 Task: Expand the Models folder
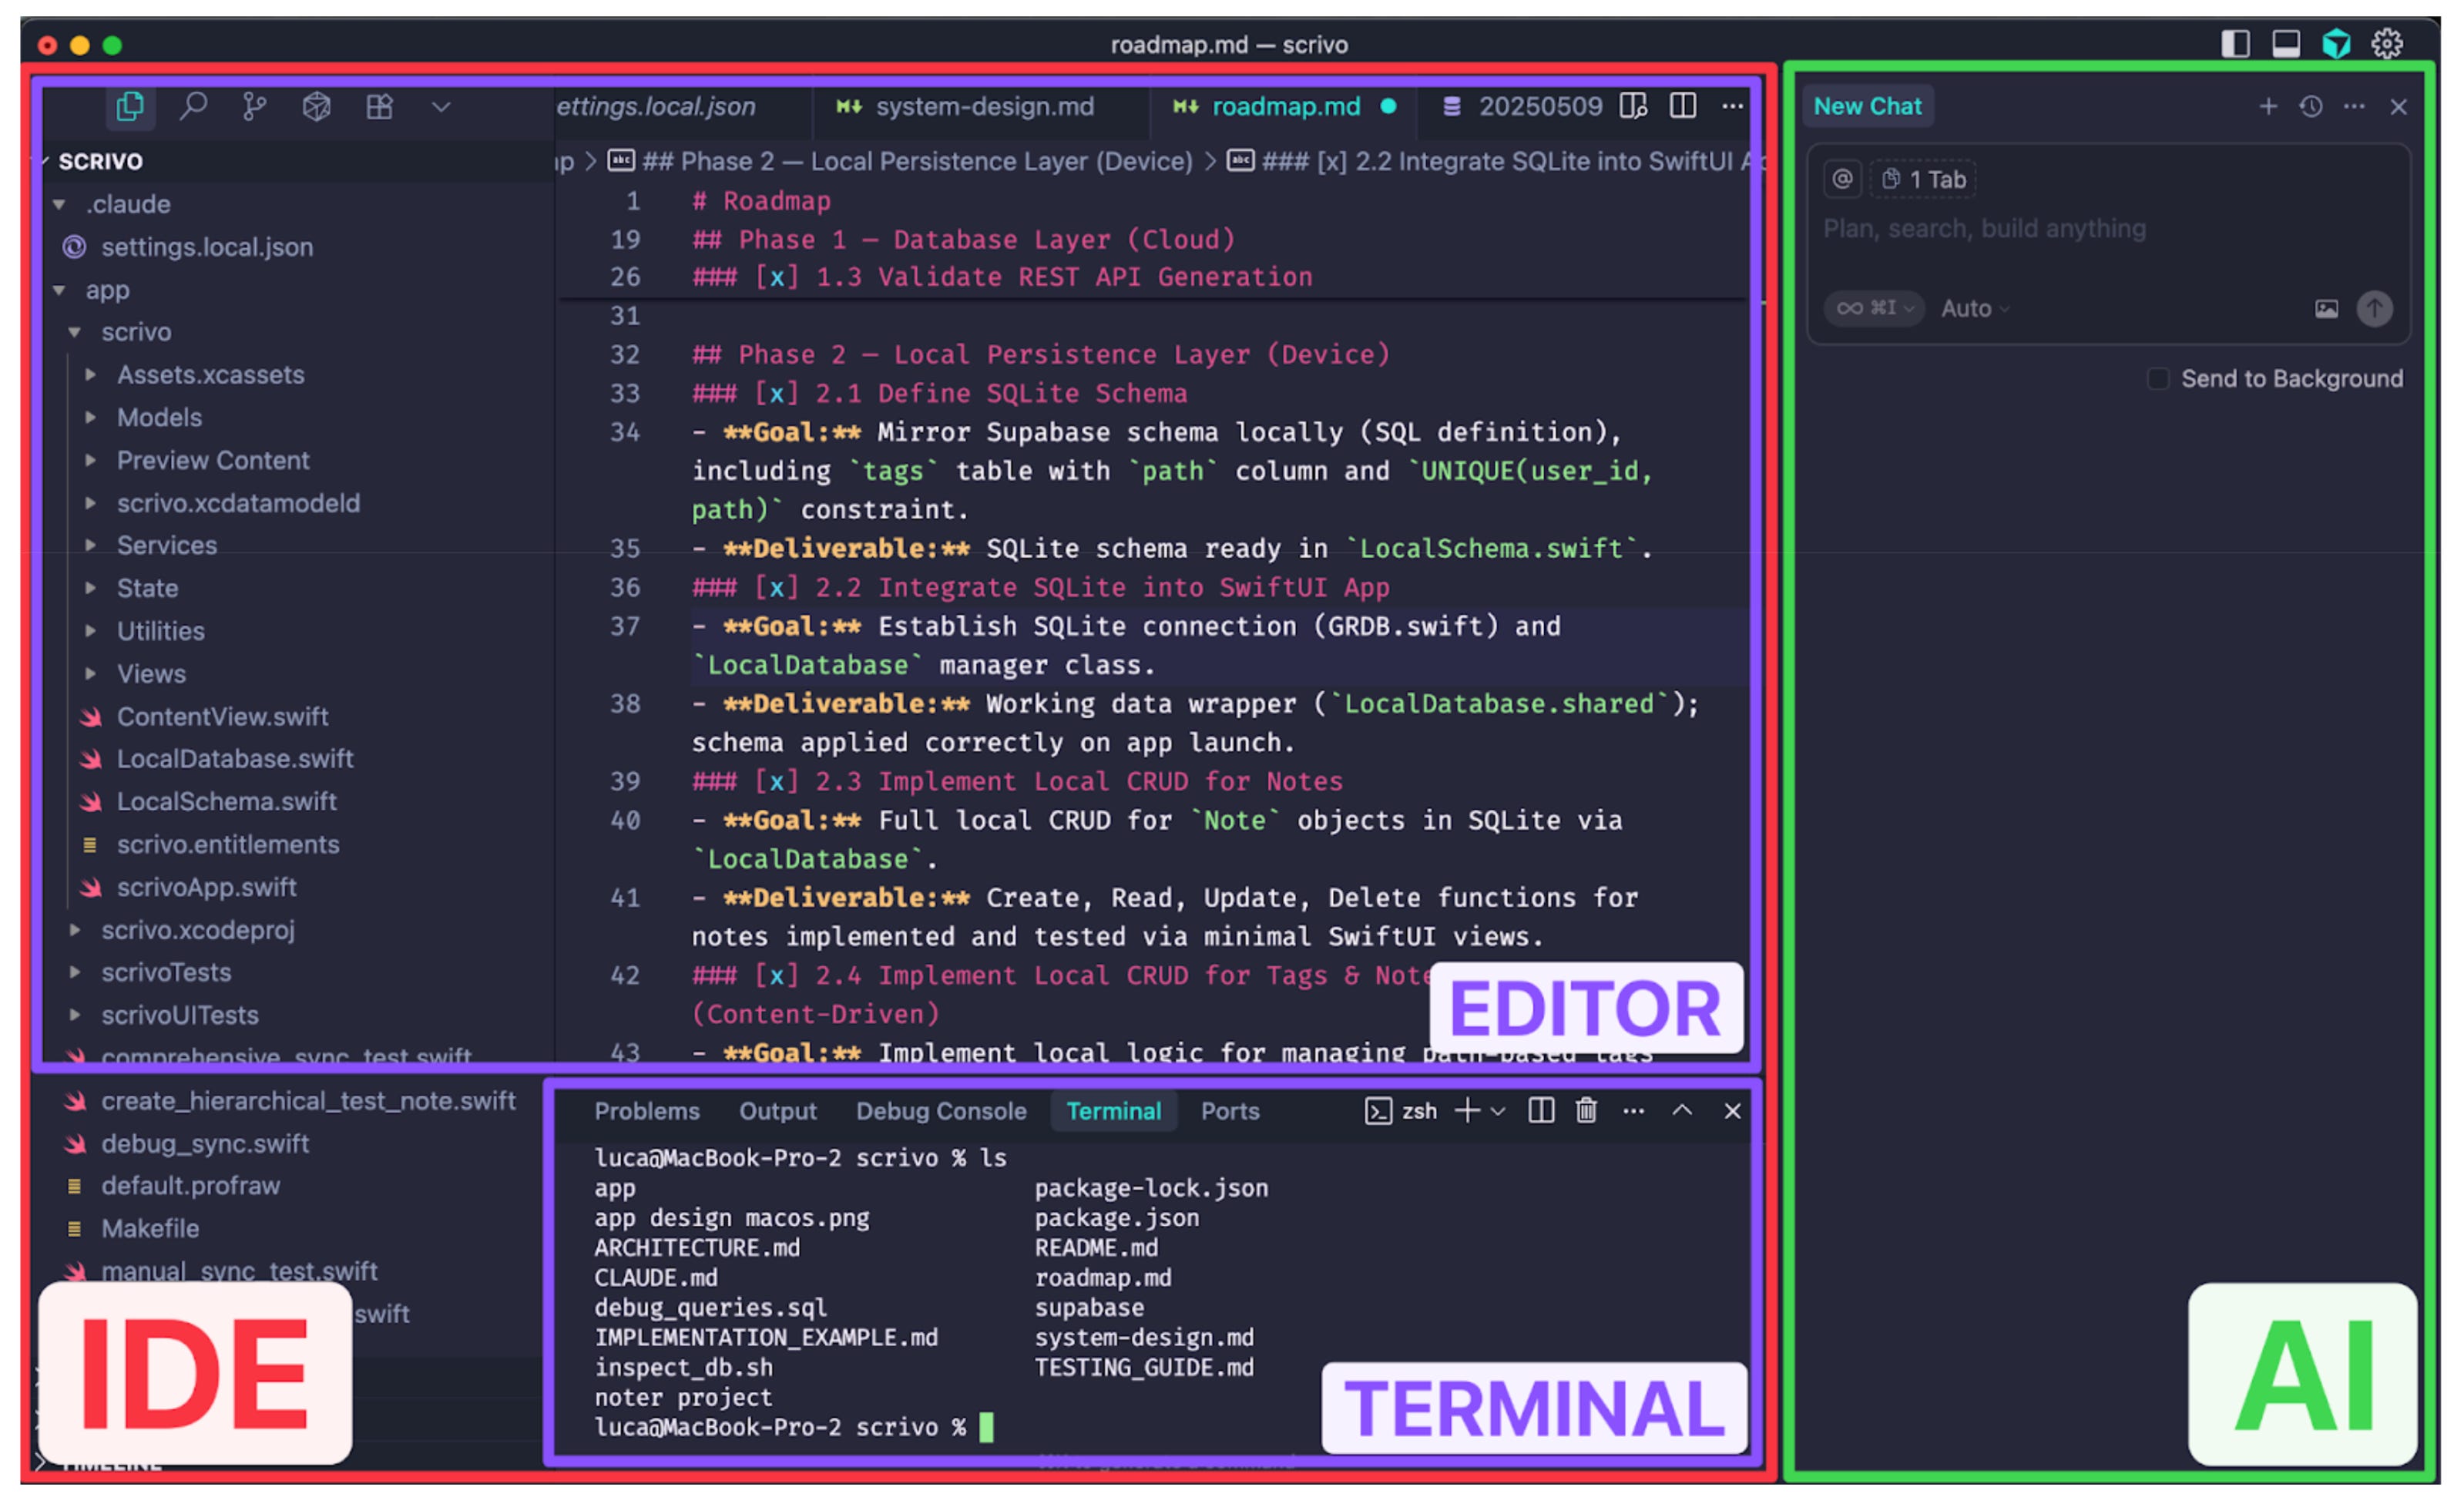coord(159,417)
